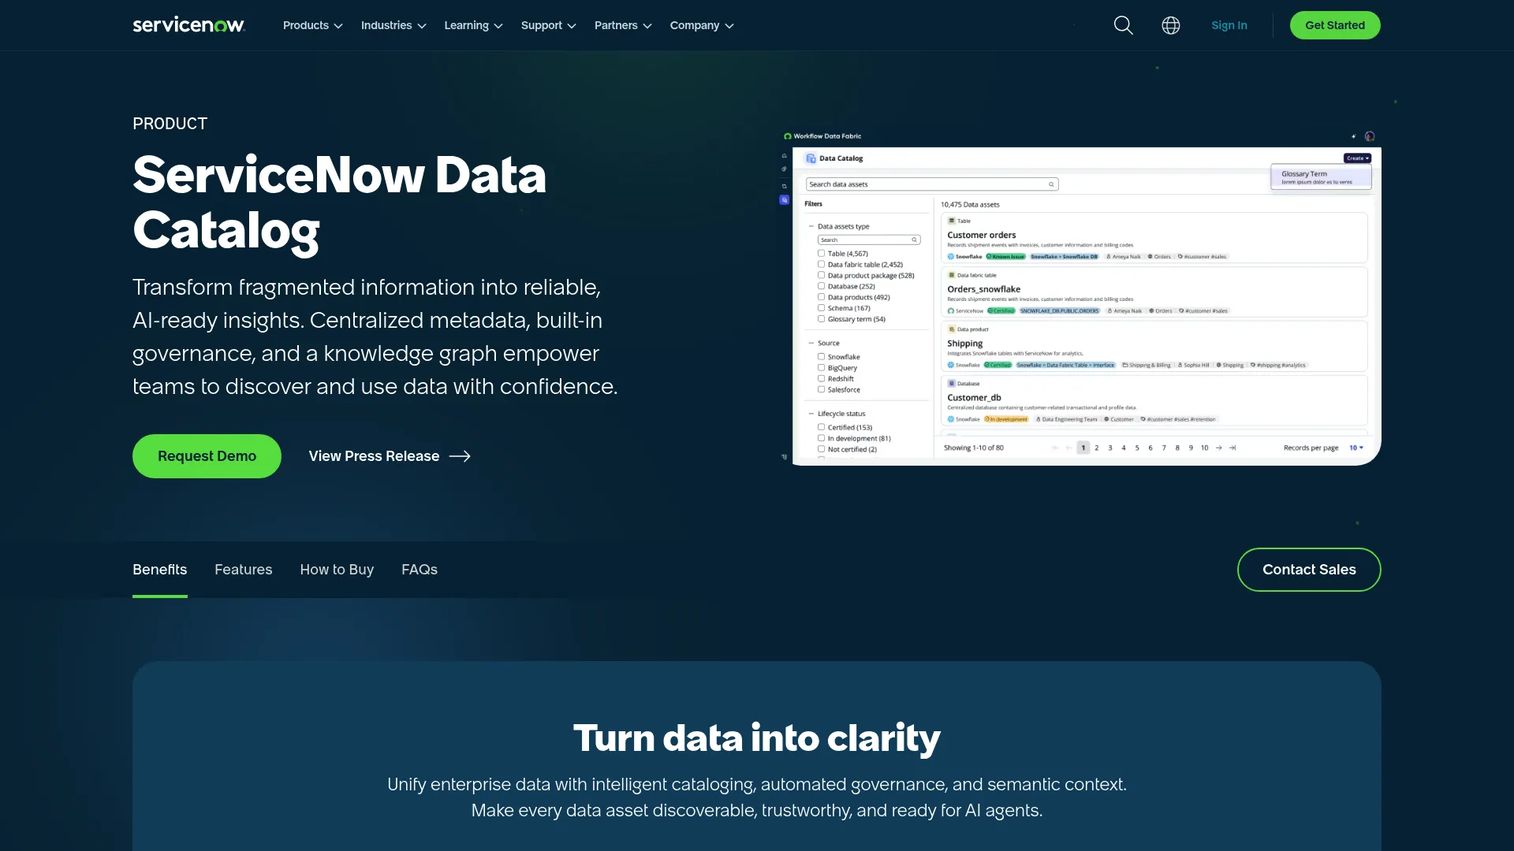Click the ServiceNow logo
The width and height of the screenshot is (1514, 851).
point(189,25)
